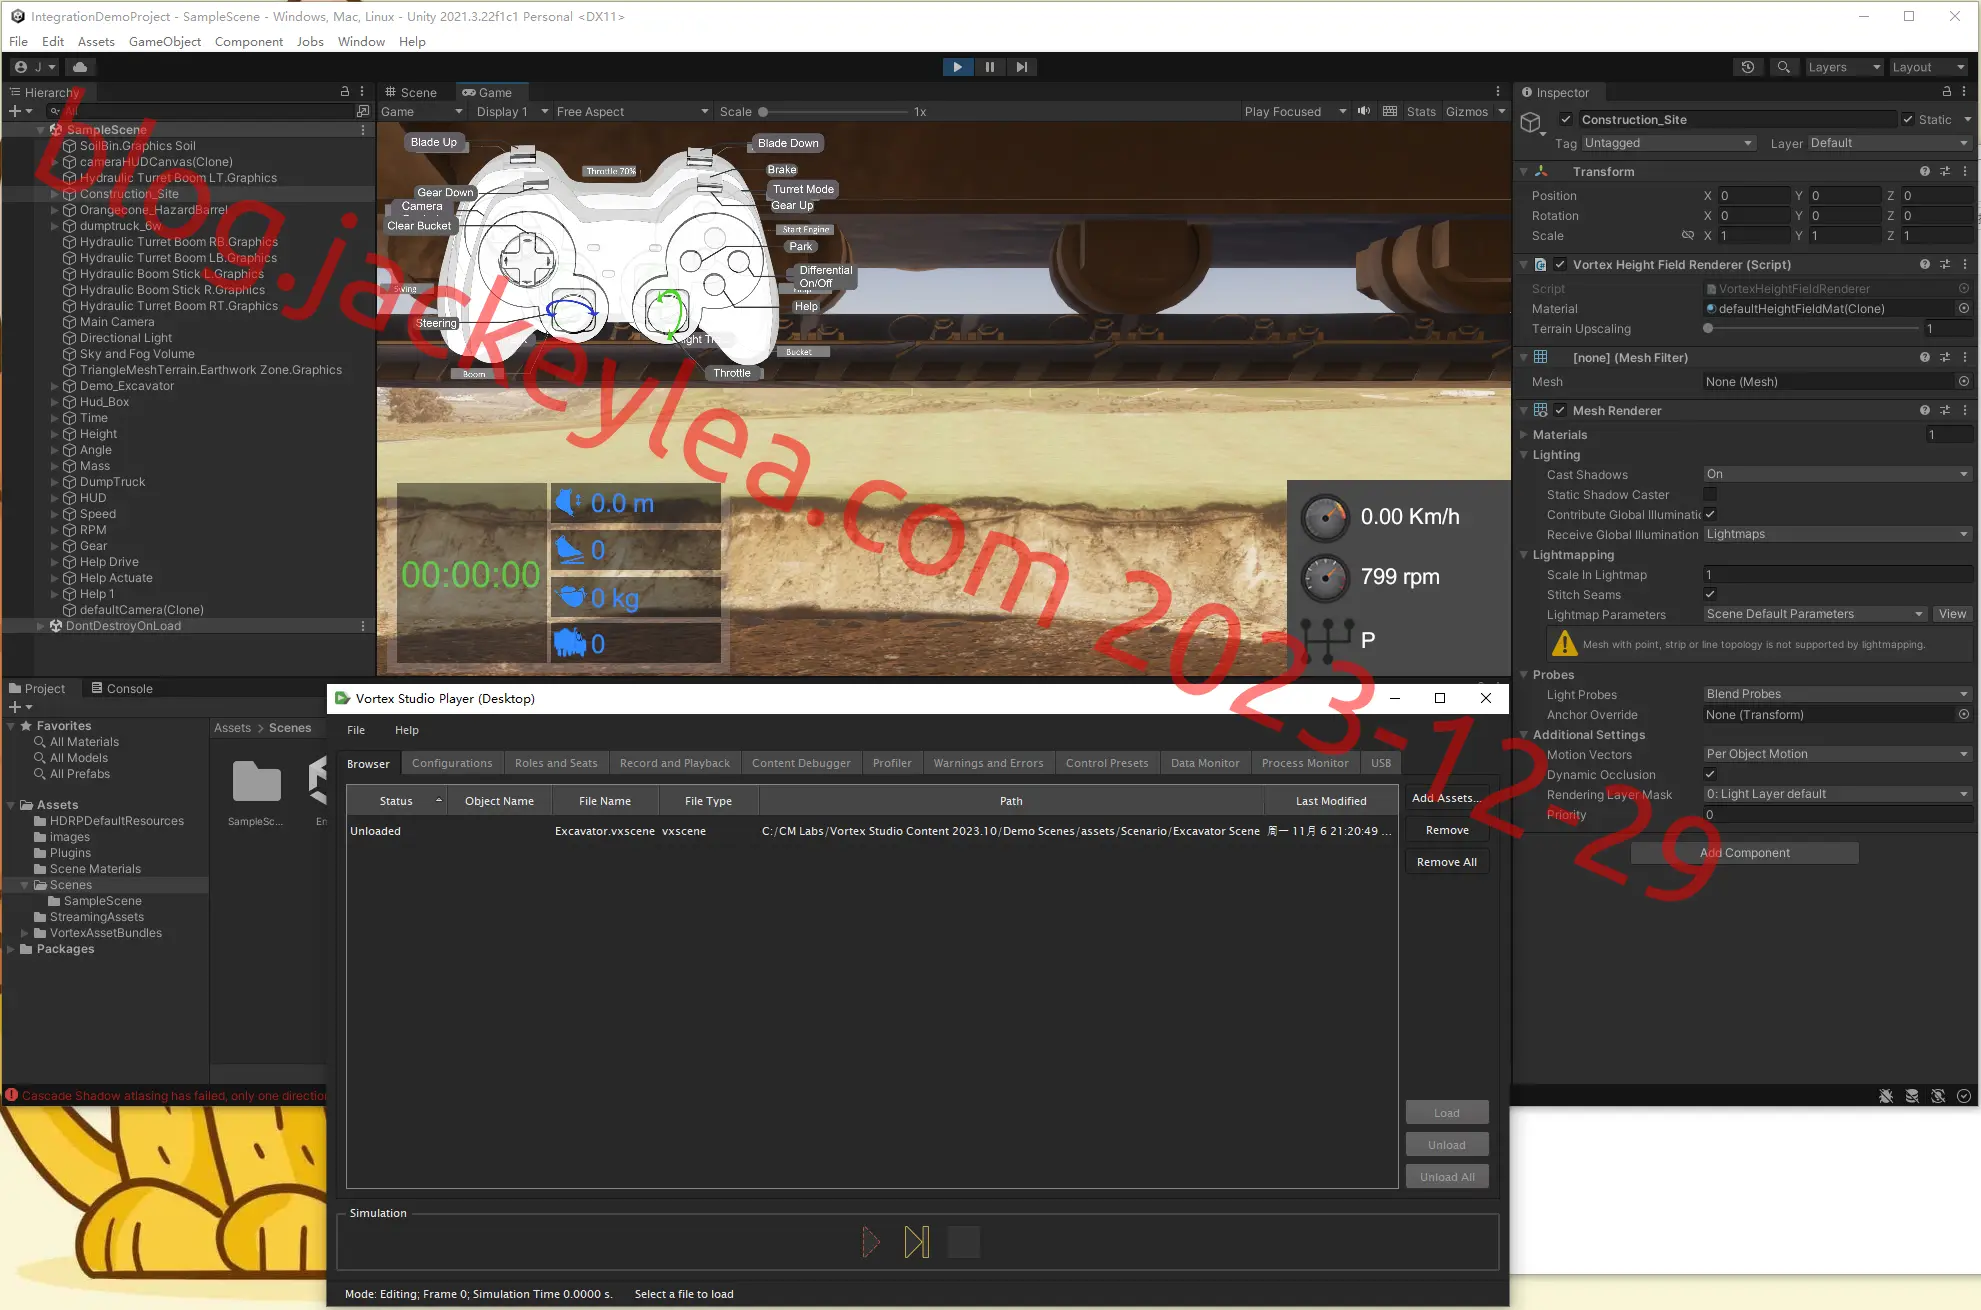Screen dimensions: 1981x1310
Task: Open the Cast Shadows dropdown
Action: (1837, 474)
